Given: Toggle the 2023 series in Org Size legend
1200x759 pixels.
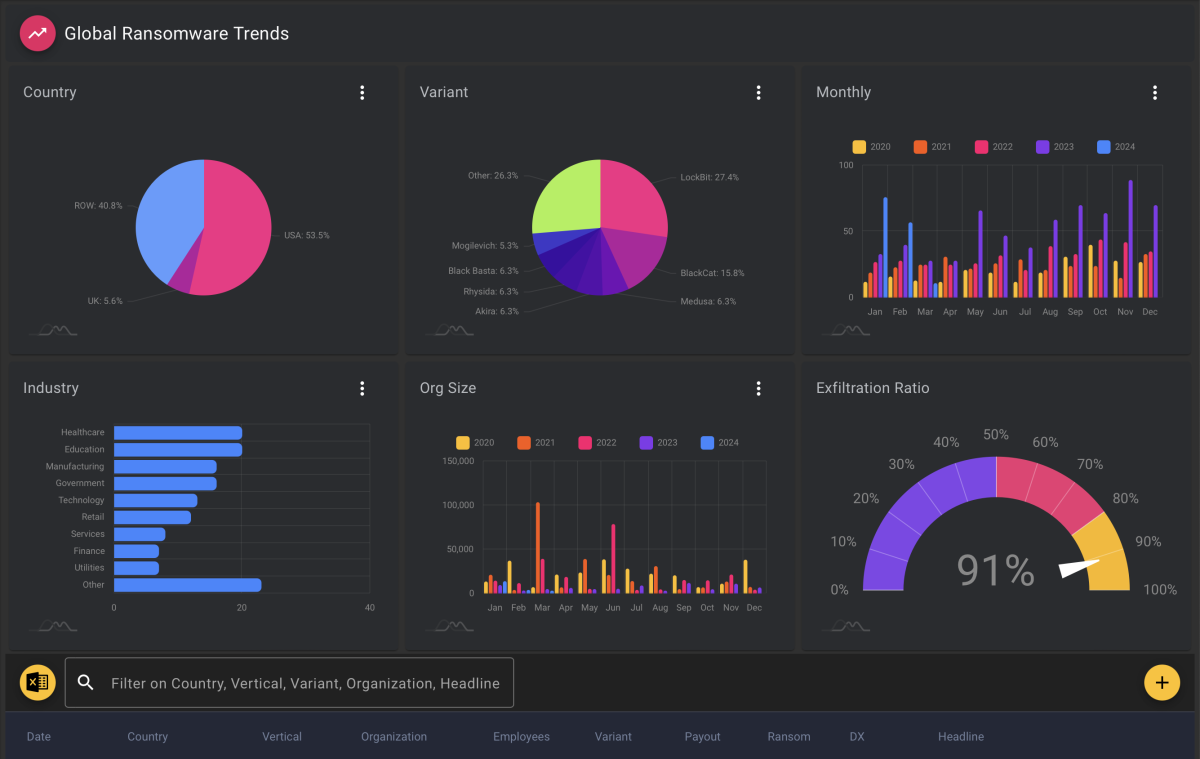Looking at the screenshot, I should 658,443.
